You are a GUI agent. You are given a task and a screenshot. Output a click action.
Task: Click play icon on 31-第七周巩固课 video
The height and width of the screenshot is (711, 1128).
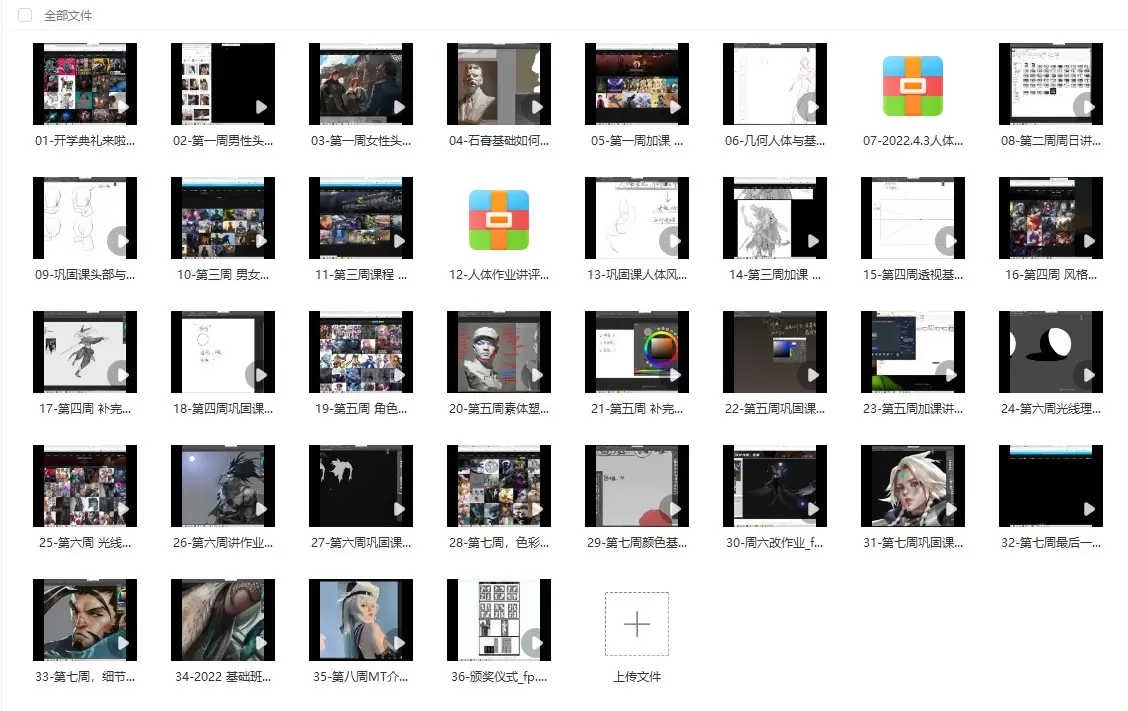[950, 508]
